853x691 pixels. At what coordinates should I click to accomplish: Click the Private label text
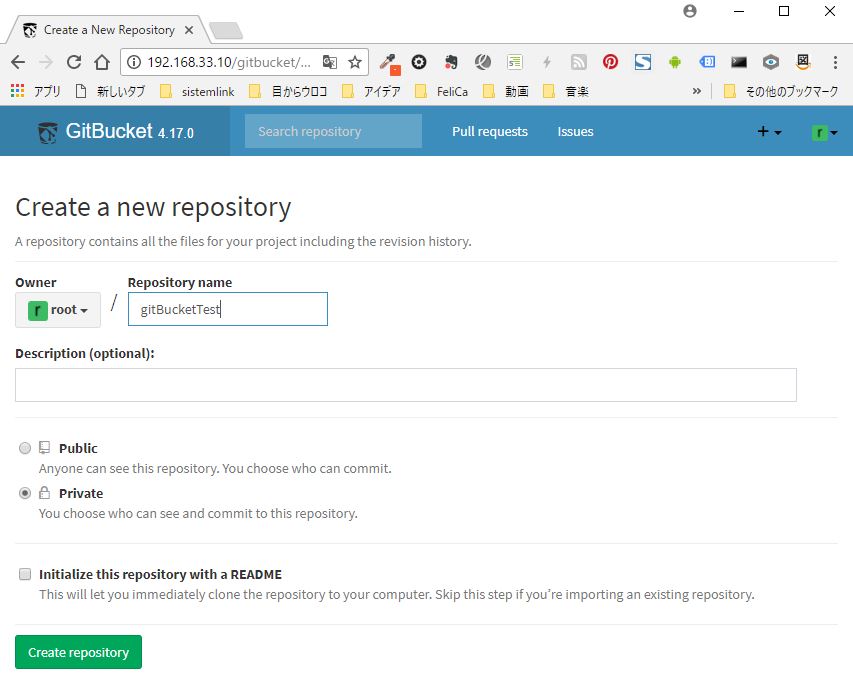81,493
